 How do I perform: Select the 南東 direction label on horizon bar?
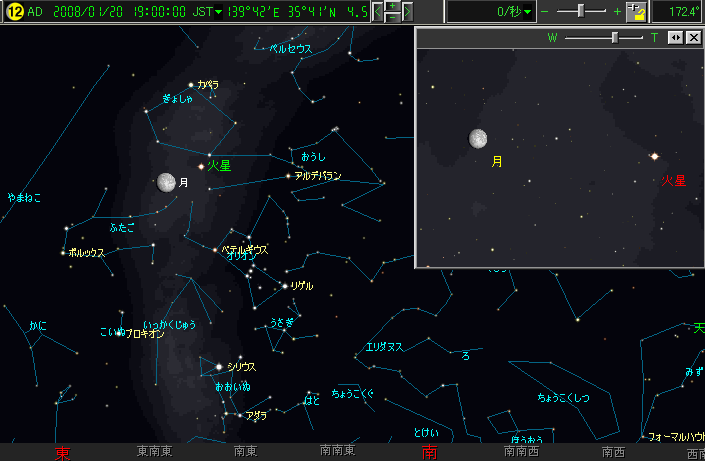[246, 452]
